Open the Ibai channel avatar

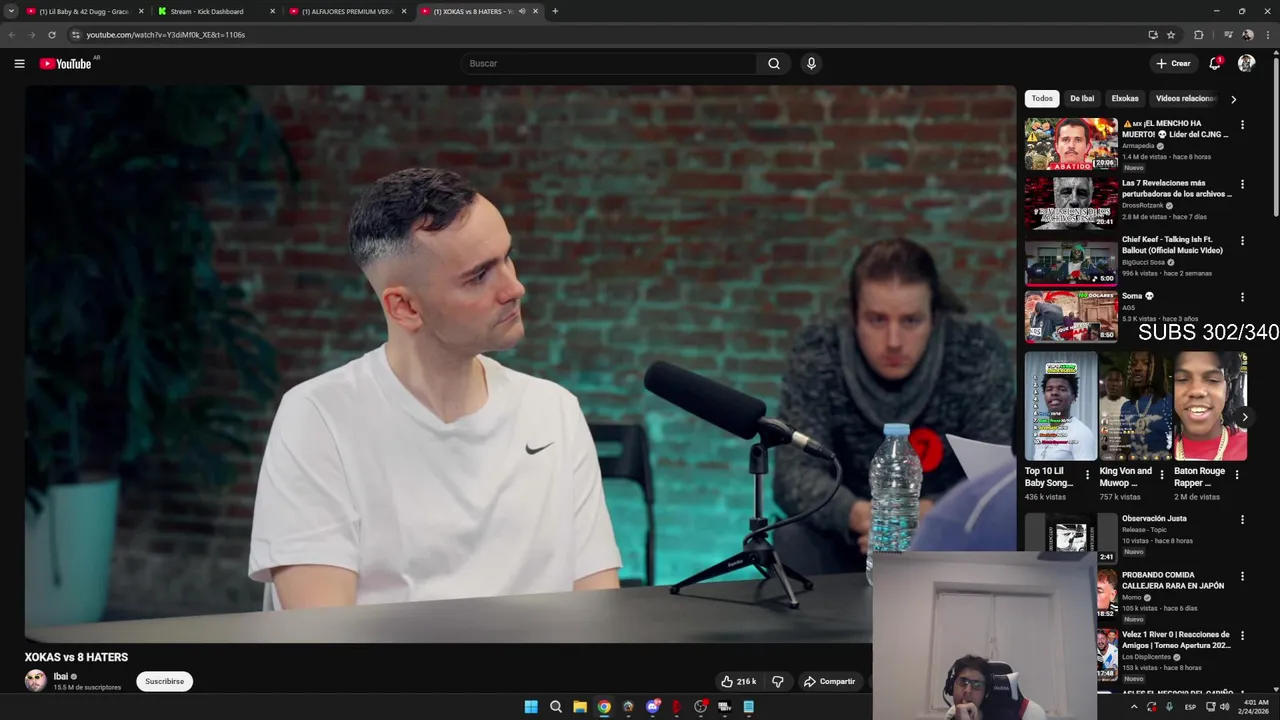coord(36,681)
